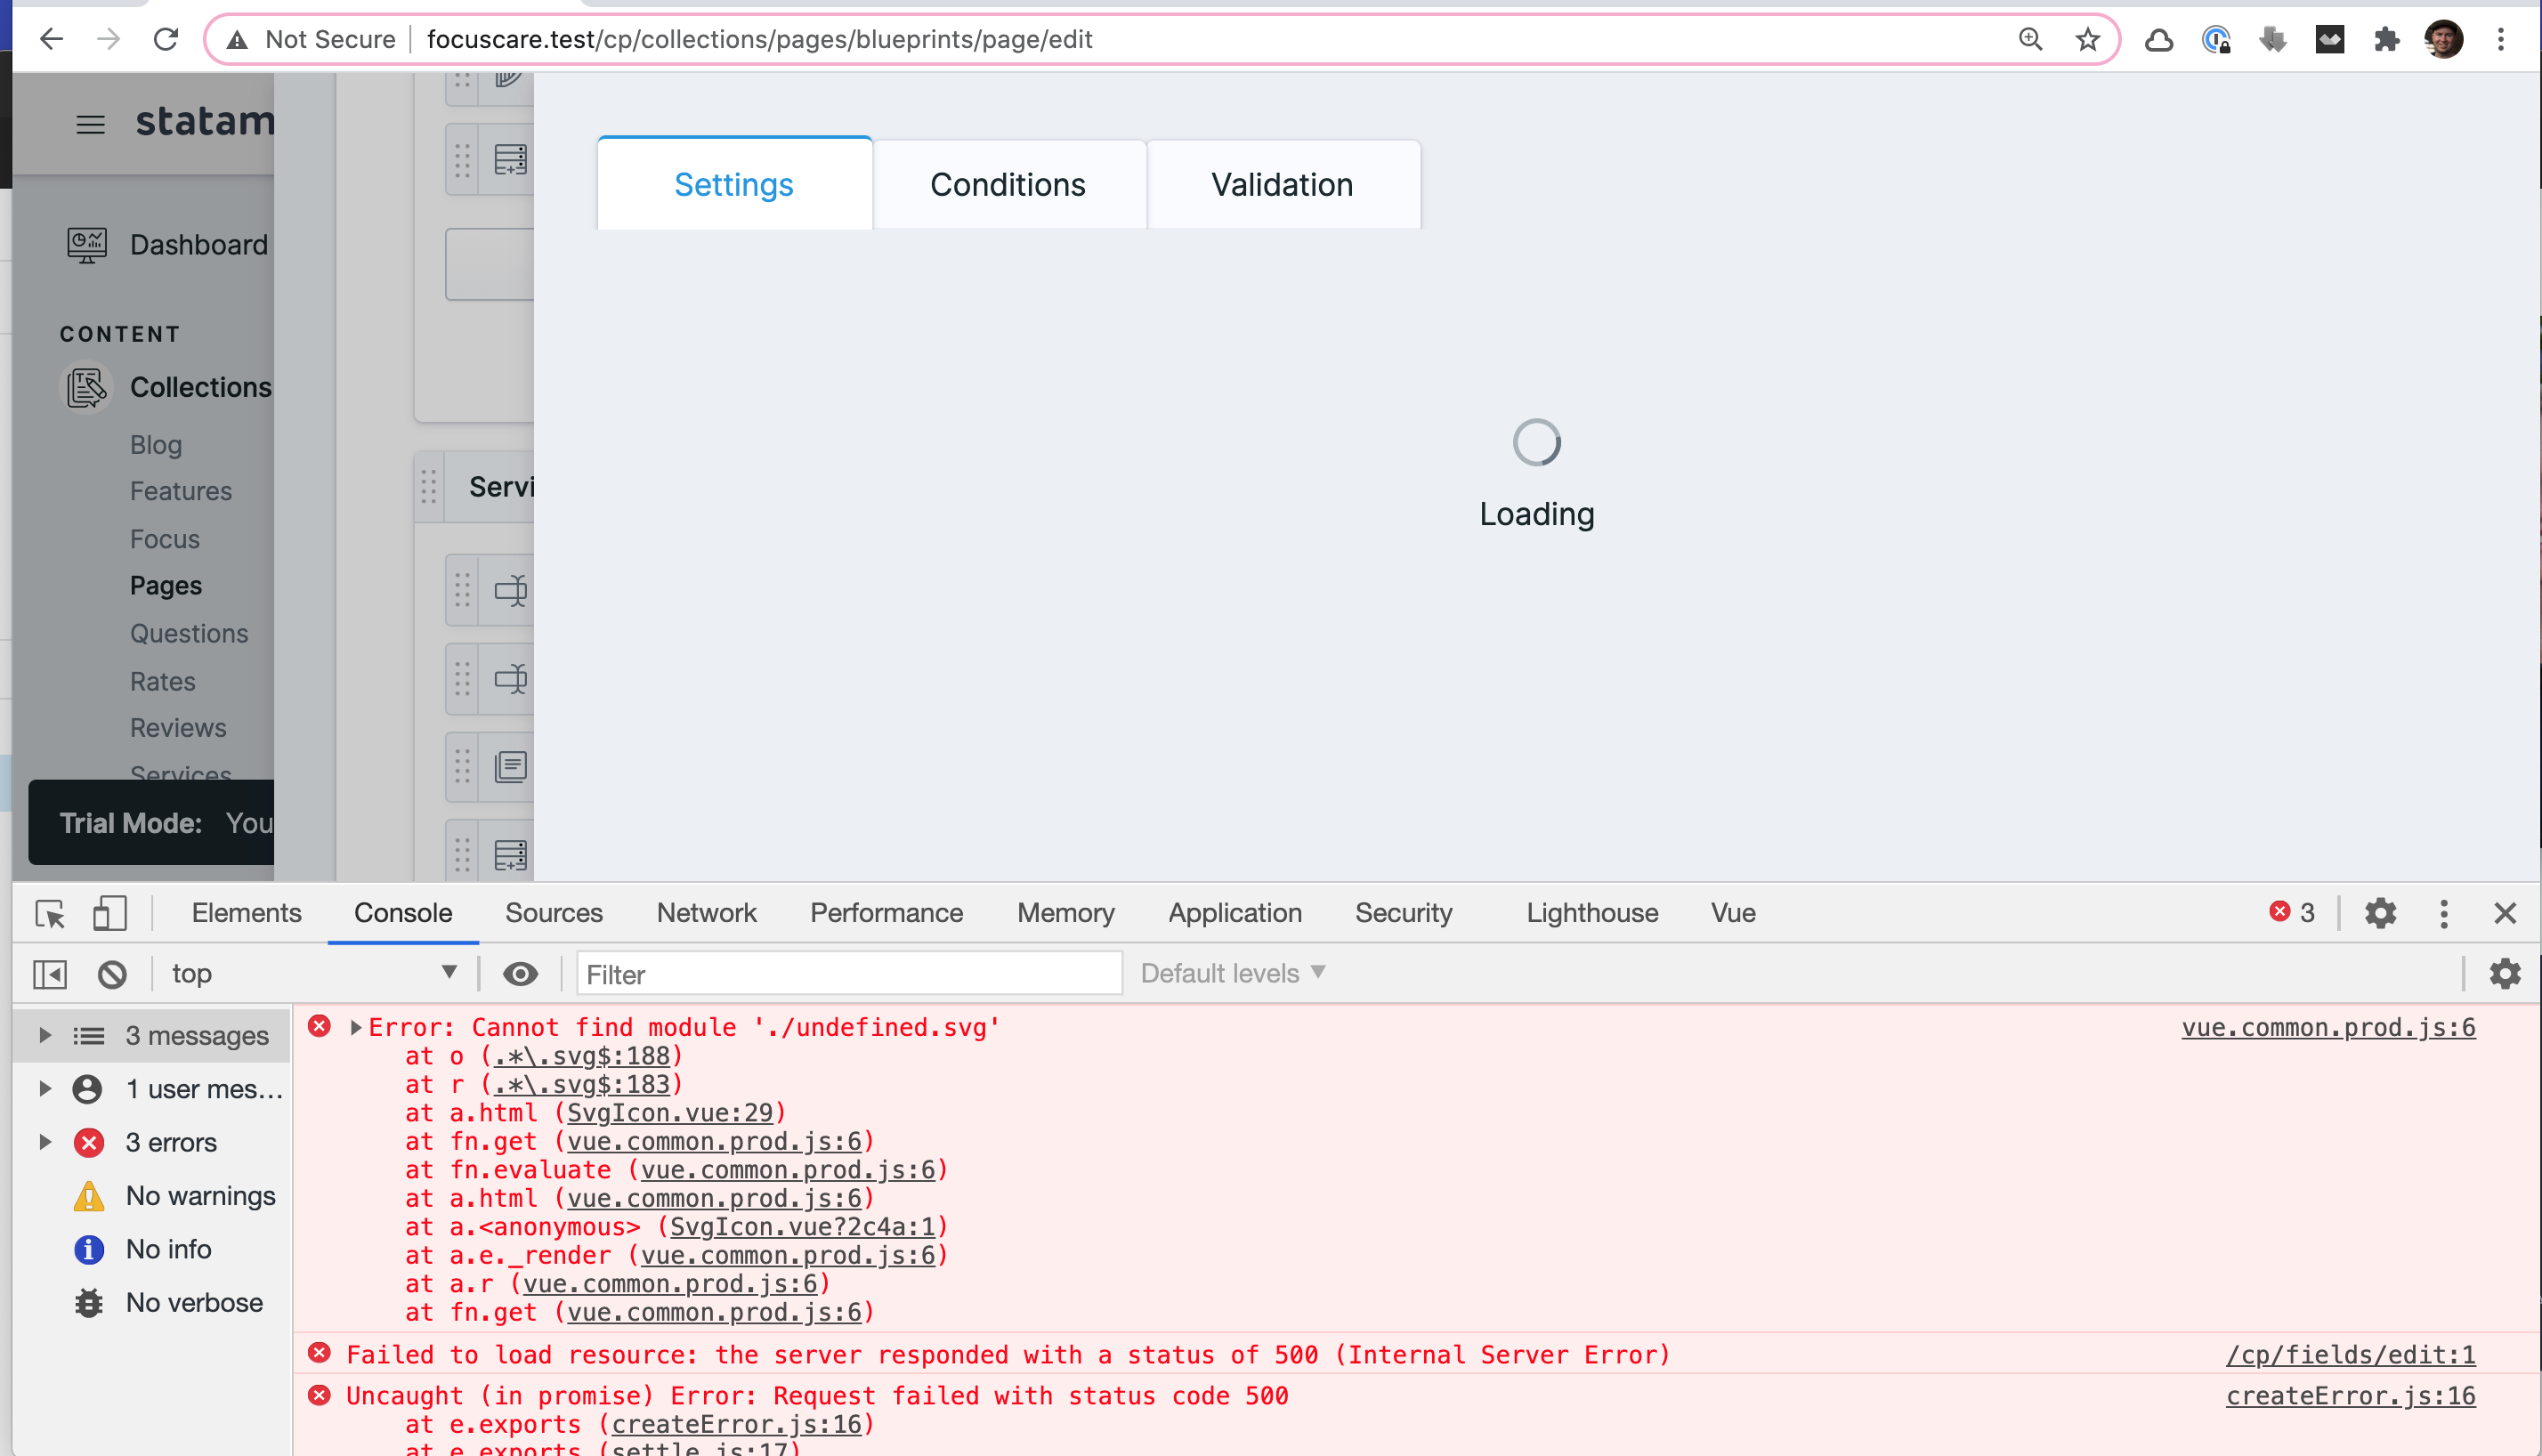Select the Settings tab
The height and width of the screenshot is (1456, 2542).
tap(733, 184)
